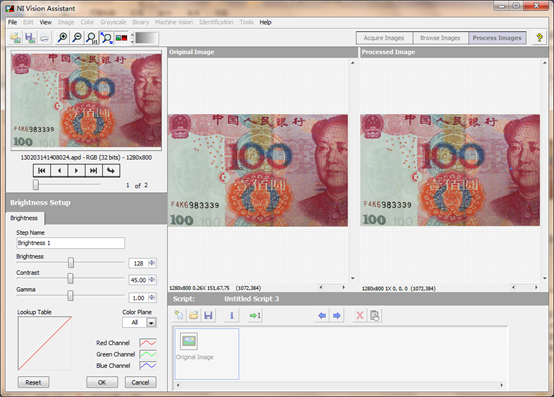
Task: Open the Help menu
Action: click(265, 22)
